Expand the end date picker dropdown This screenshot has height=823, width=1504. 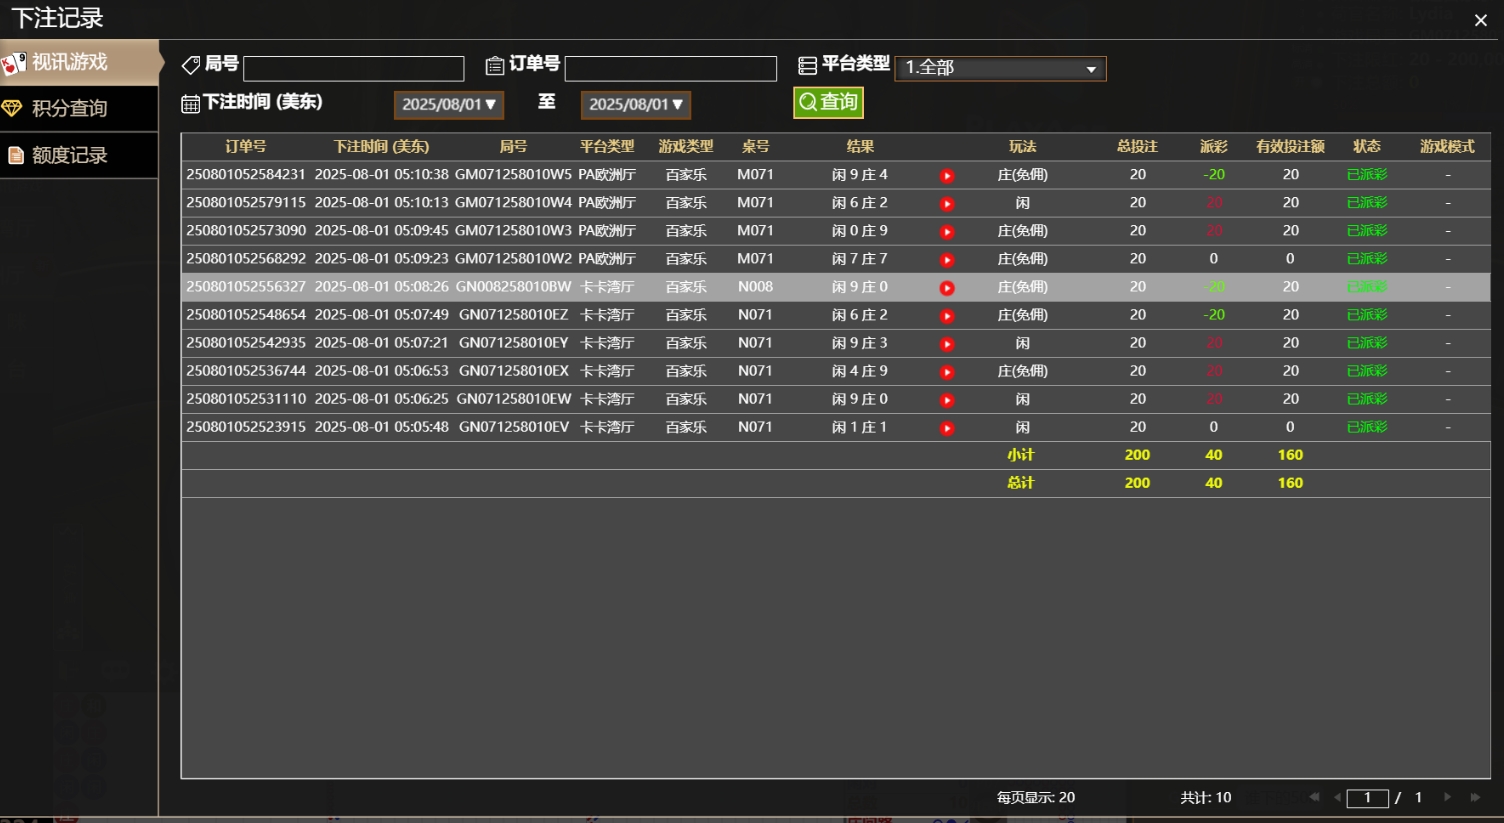[635, 104]
